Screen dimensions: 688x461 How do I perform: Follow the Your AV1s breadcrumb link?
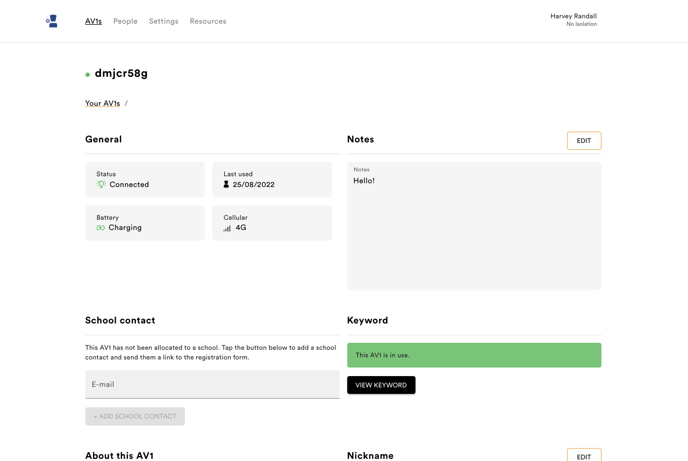point(102,103)
